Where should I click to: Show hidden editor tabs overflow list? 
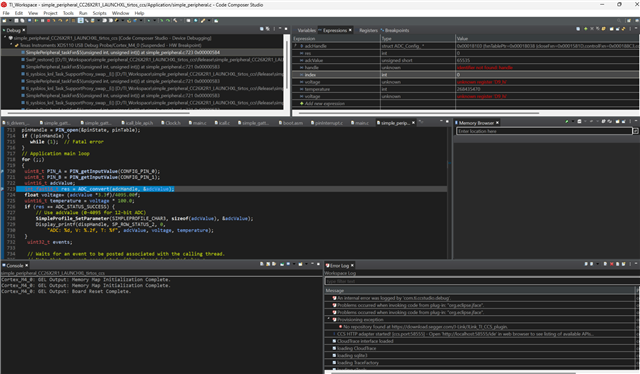[421, 122]
